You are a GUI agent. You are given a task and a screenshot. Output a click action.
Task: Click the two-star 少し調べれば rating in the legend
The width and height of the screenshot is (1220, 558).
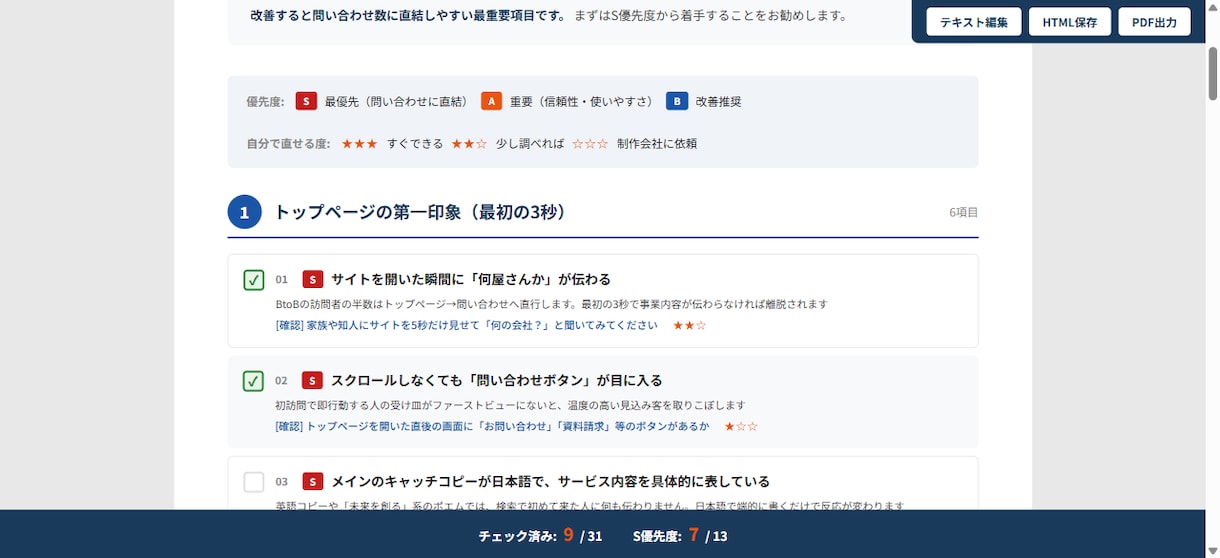point(469,144)
